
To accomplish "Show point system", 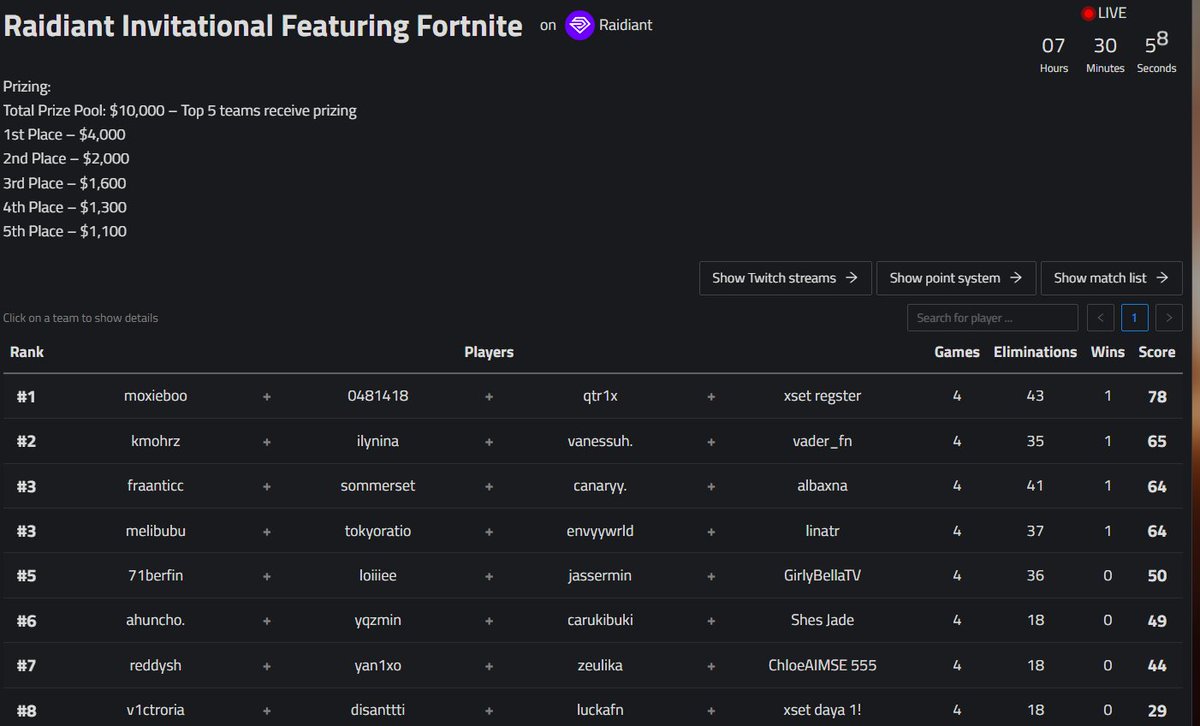I will 956,278.
